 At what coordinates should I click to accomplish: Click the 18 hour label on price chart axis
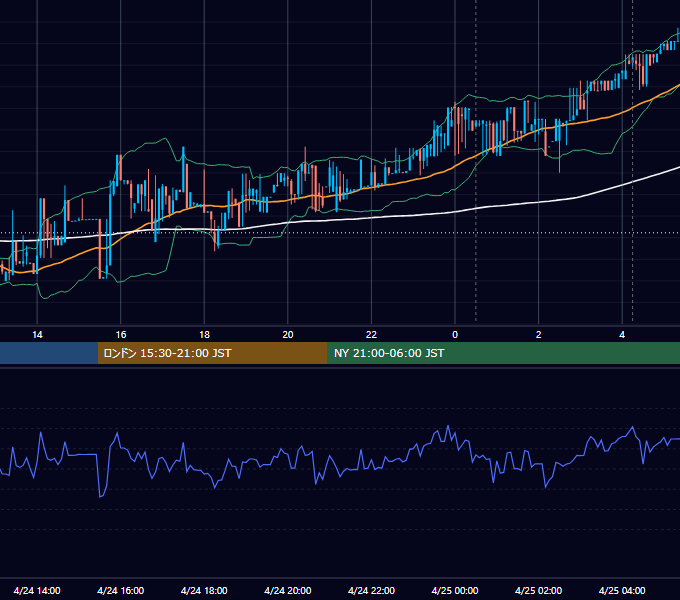tap(204, 335)
